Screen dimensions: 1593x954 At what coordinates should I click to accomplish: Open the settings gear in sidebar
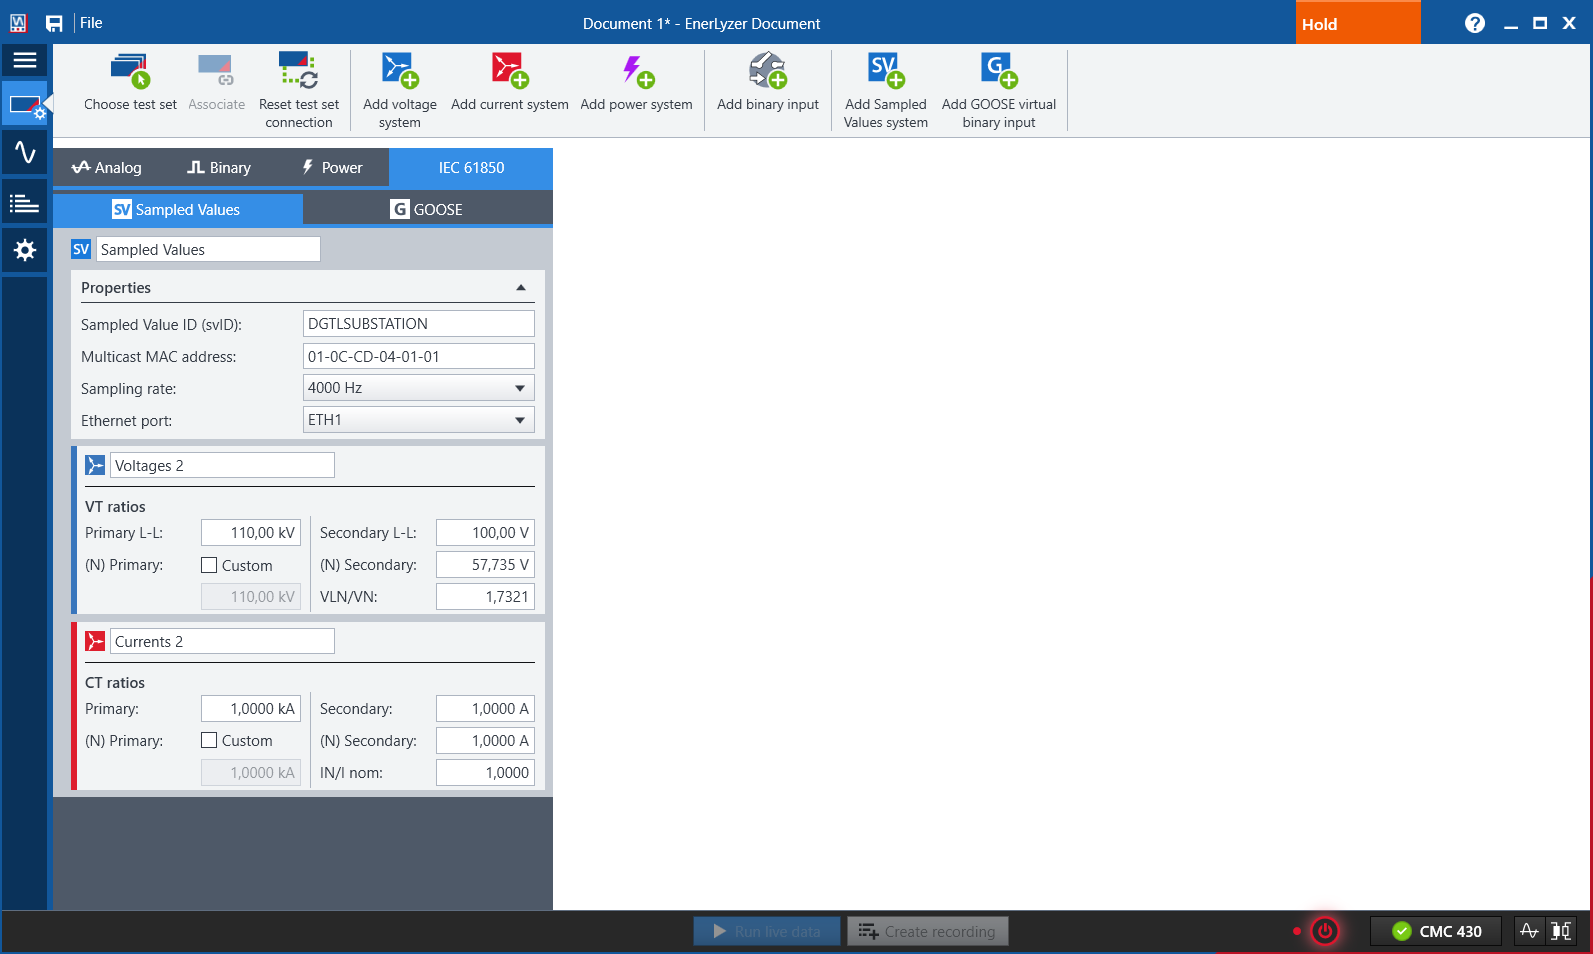(x=25, y=250)
